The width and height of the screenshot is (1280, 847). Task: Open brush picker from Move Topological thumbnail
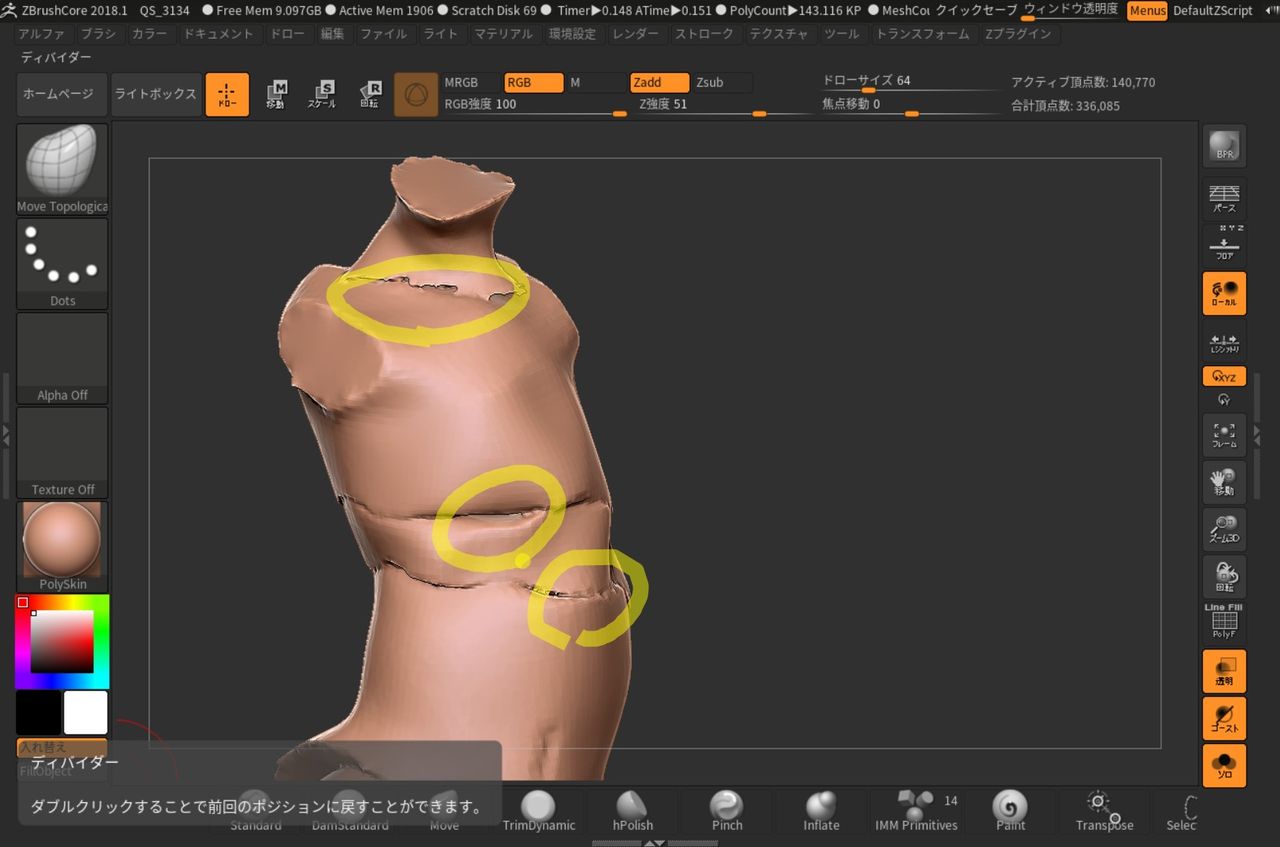(x=62, y=168)
